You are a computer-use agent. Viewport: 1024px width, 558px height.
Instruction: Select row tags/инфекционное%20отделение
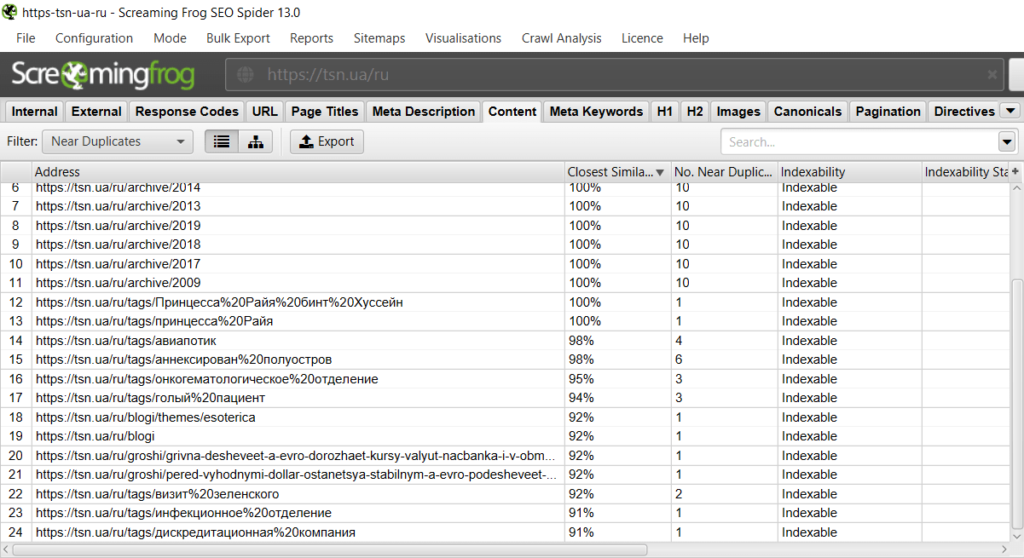pos(505,513)
